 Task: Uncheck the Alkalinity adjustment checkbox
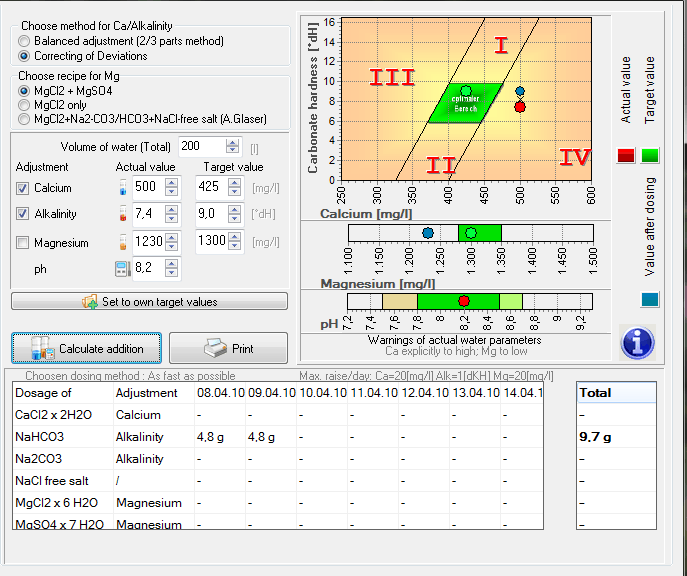coord(23,215)
